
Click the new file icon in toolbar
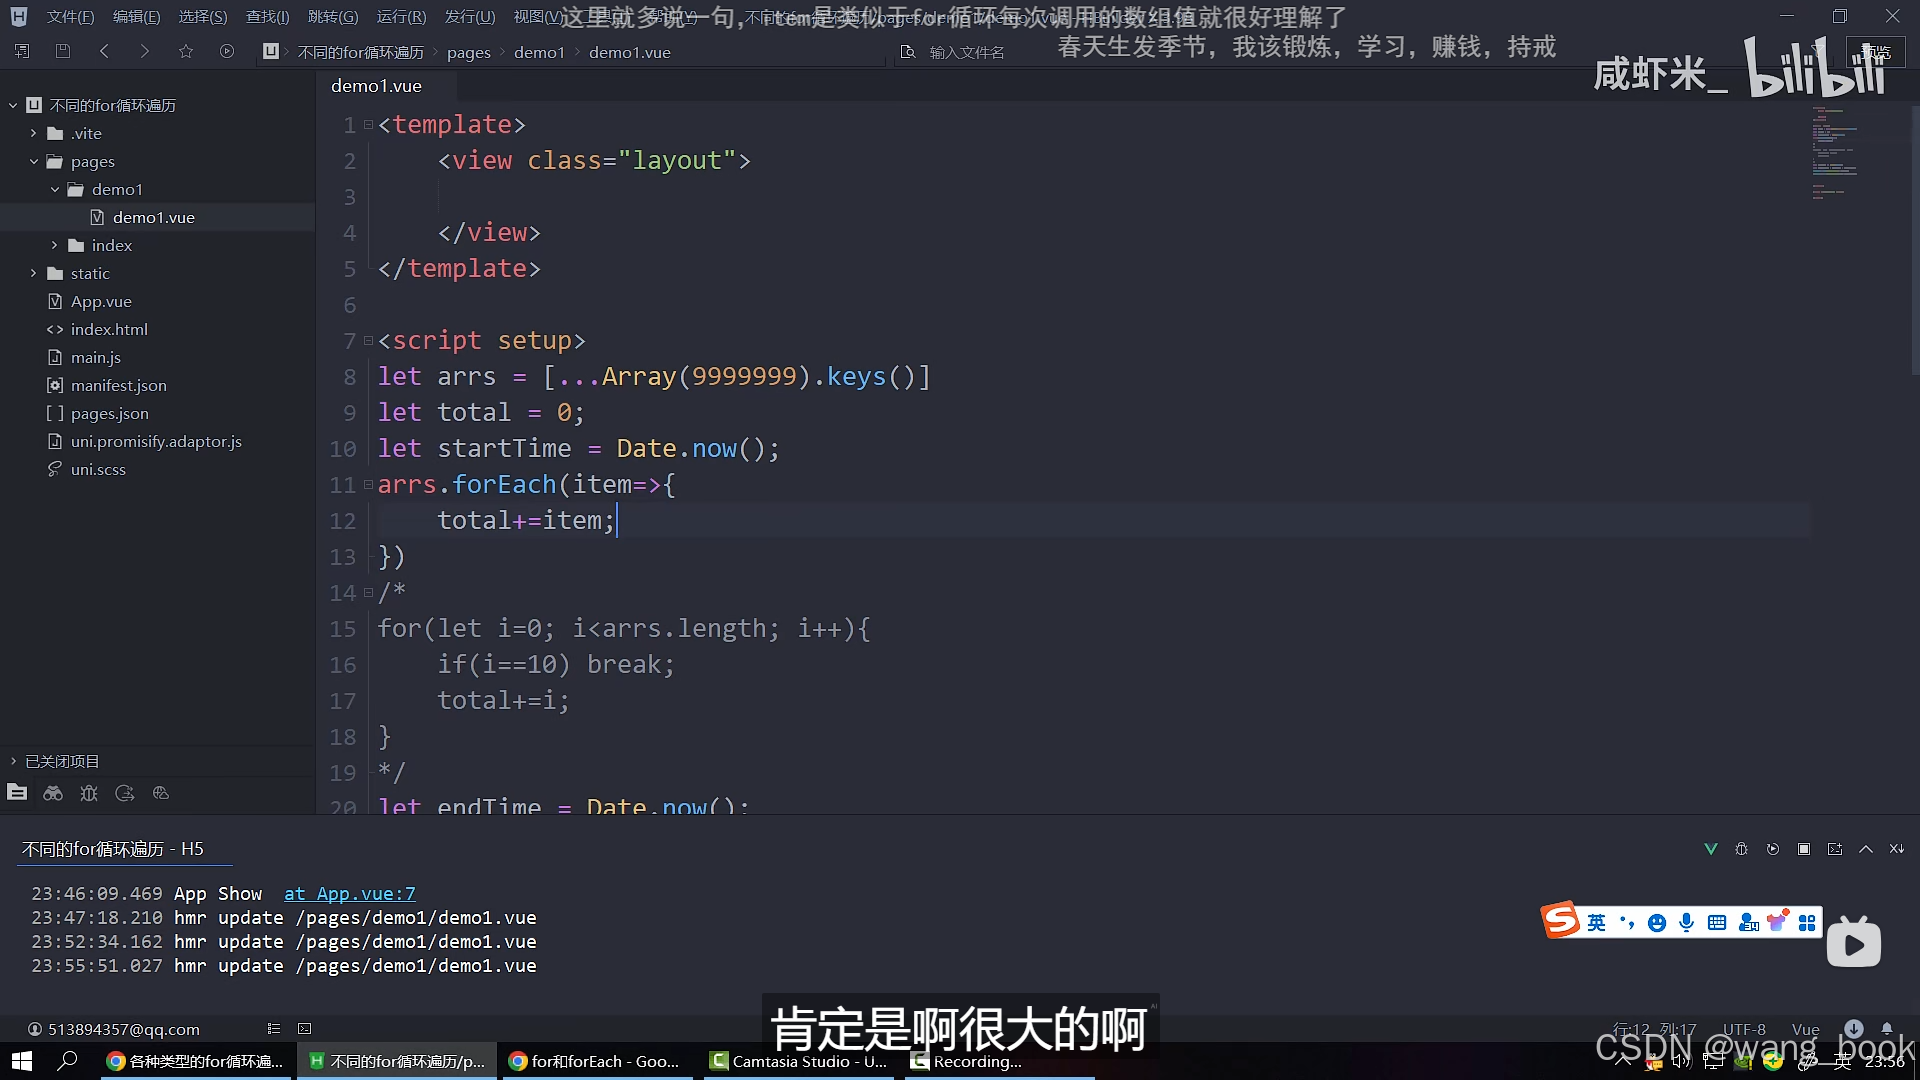22,51
